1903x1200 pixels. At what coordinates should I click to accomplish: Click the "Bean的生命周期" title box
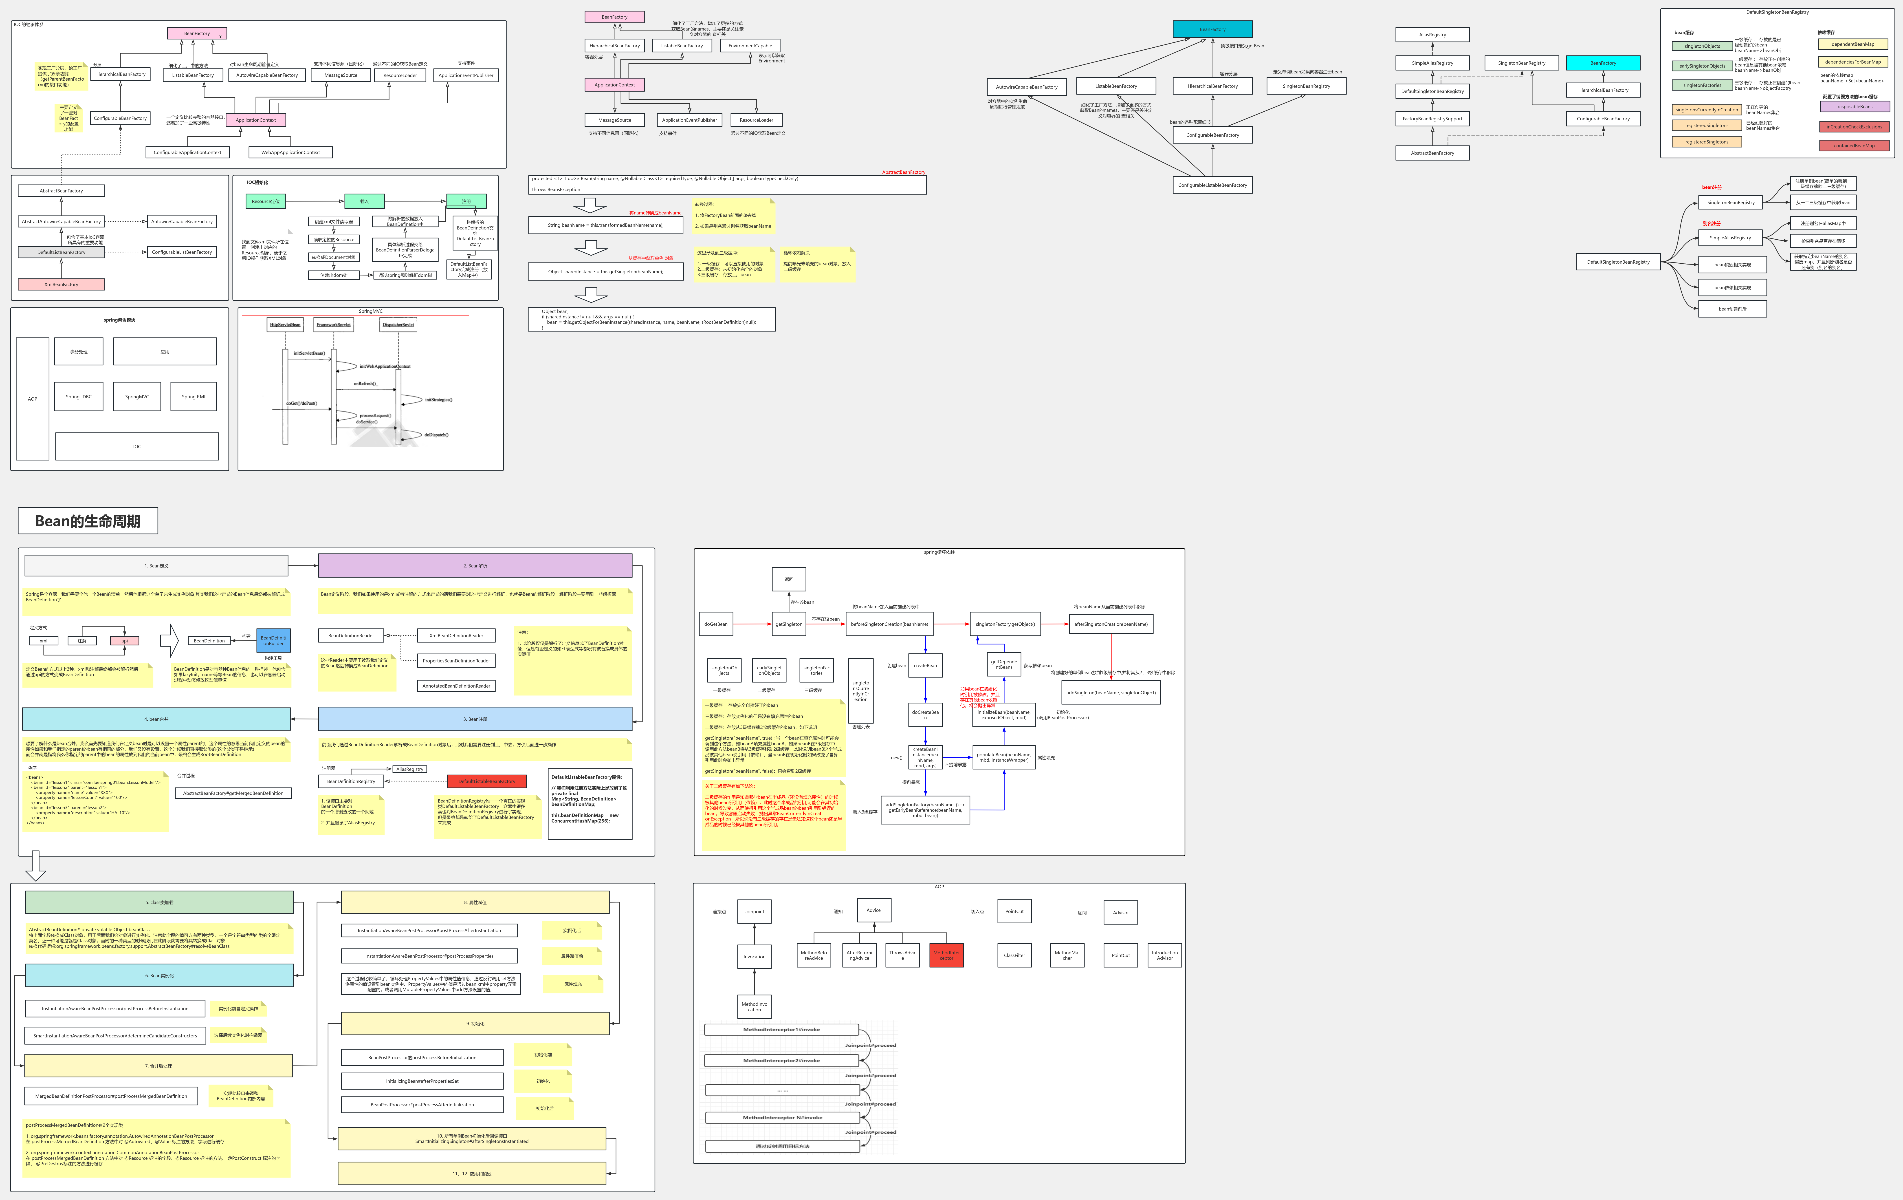tap(87, 521)
